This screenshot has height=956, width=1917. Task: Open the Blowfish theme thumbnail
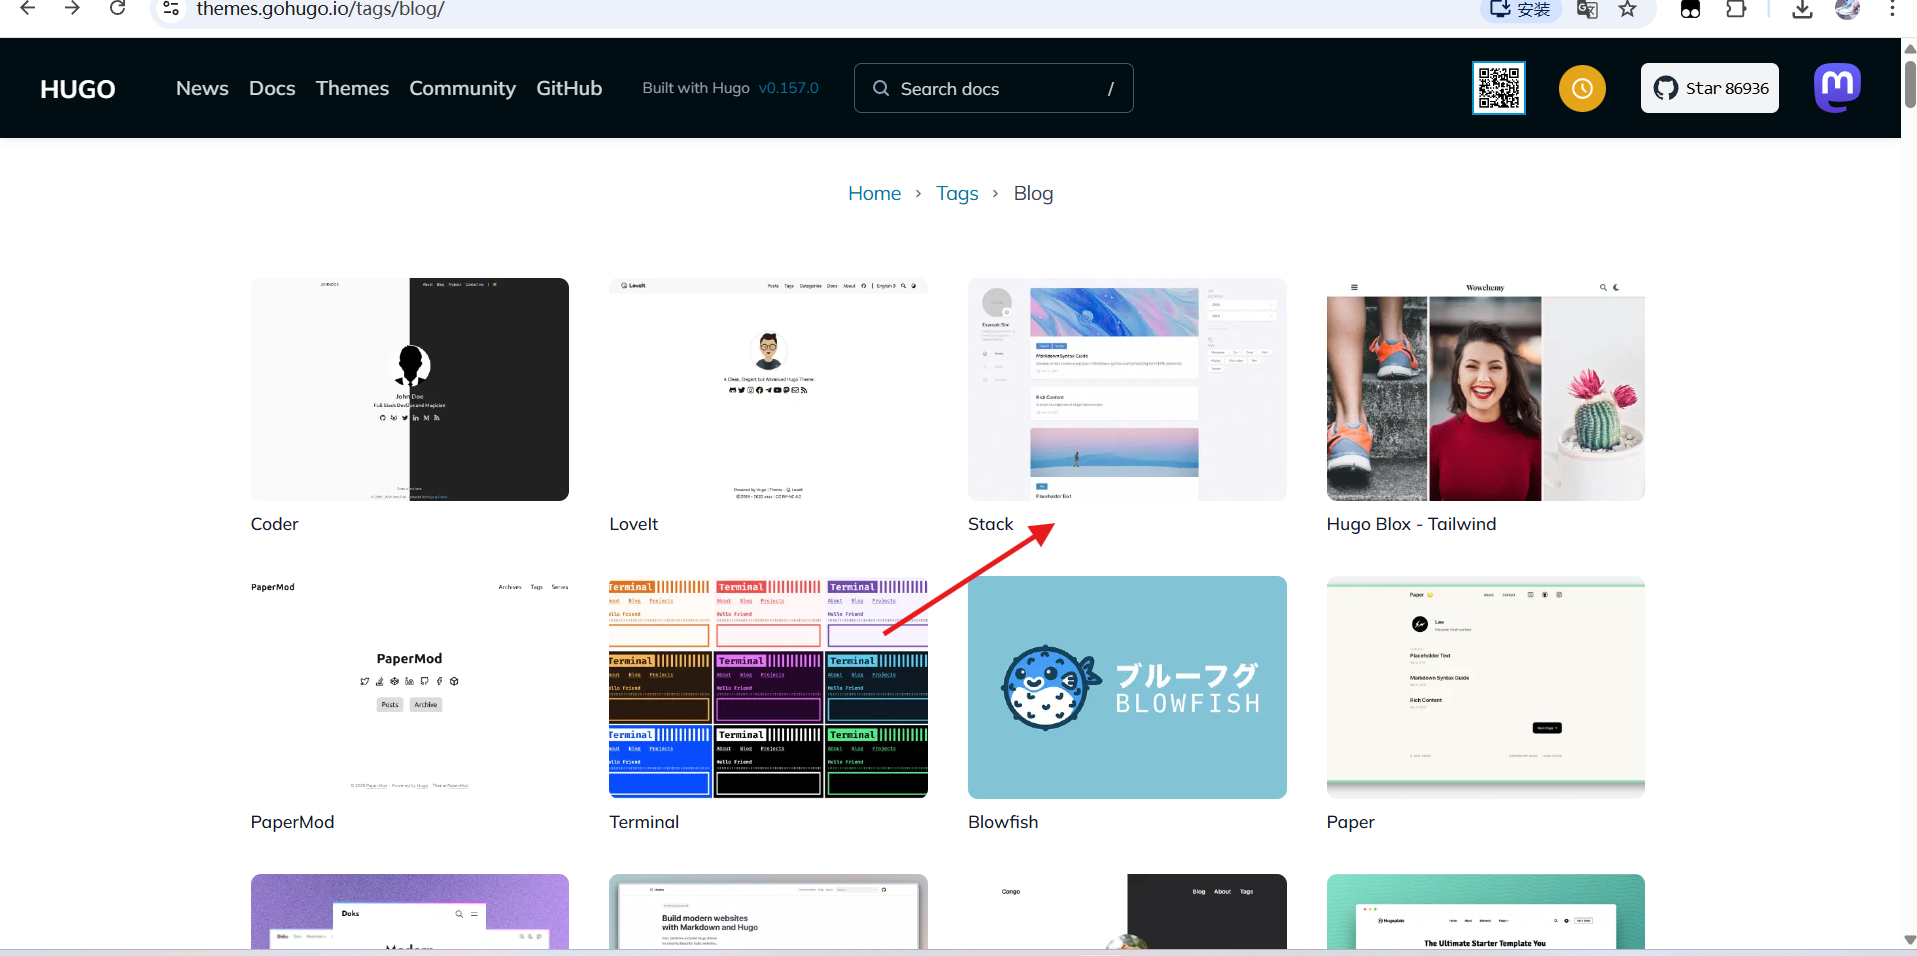click(1127, 687)
